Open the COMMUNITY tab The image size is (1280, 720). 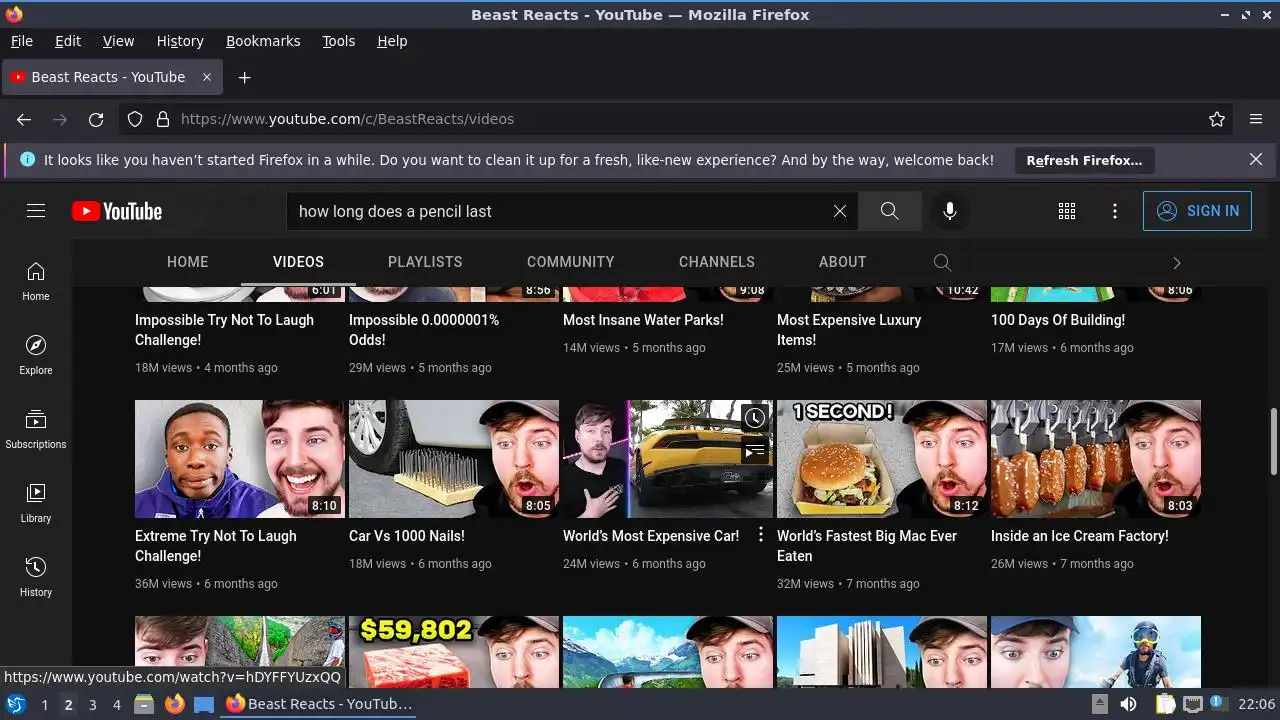pyautogui.click(x=571, y=262)
